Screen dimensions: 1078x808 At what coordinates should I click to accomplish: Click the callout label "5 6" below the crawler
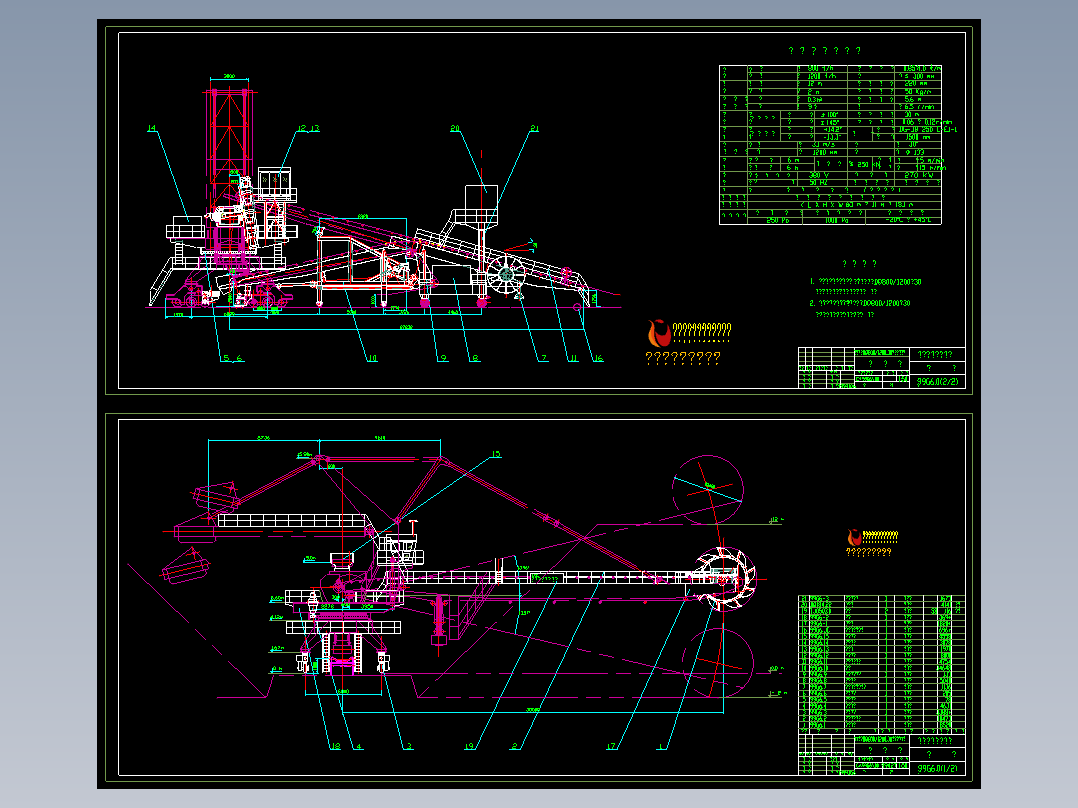click(x=232, y=358)
